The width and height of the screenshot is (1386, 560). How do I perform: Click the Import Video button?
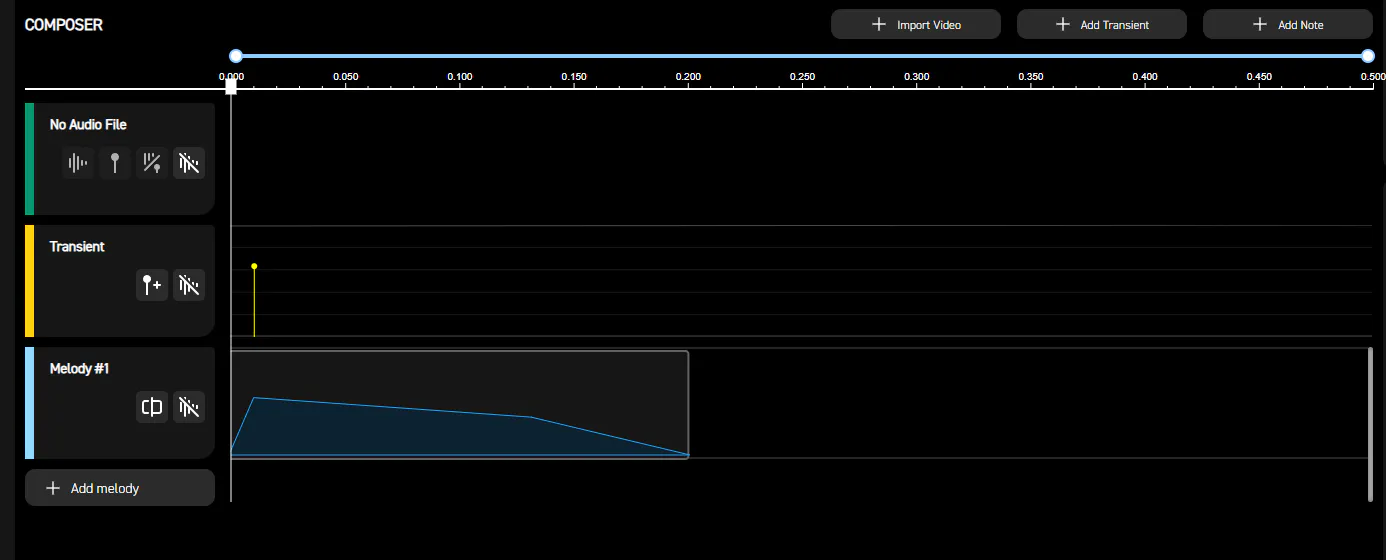[916, 24]
